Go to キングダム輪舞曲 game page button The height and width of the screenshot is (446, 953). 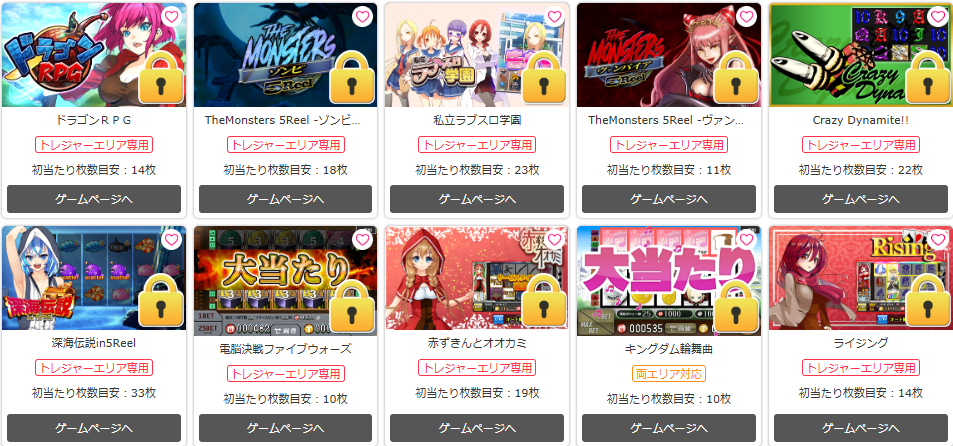coord(669,428)
